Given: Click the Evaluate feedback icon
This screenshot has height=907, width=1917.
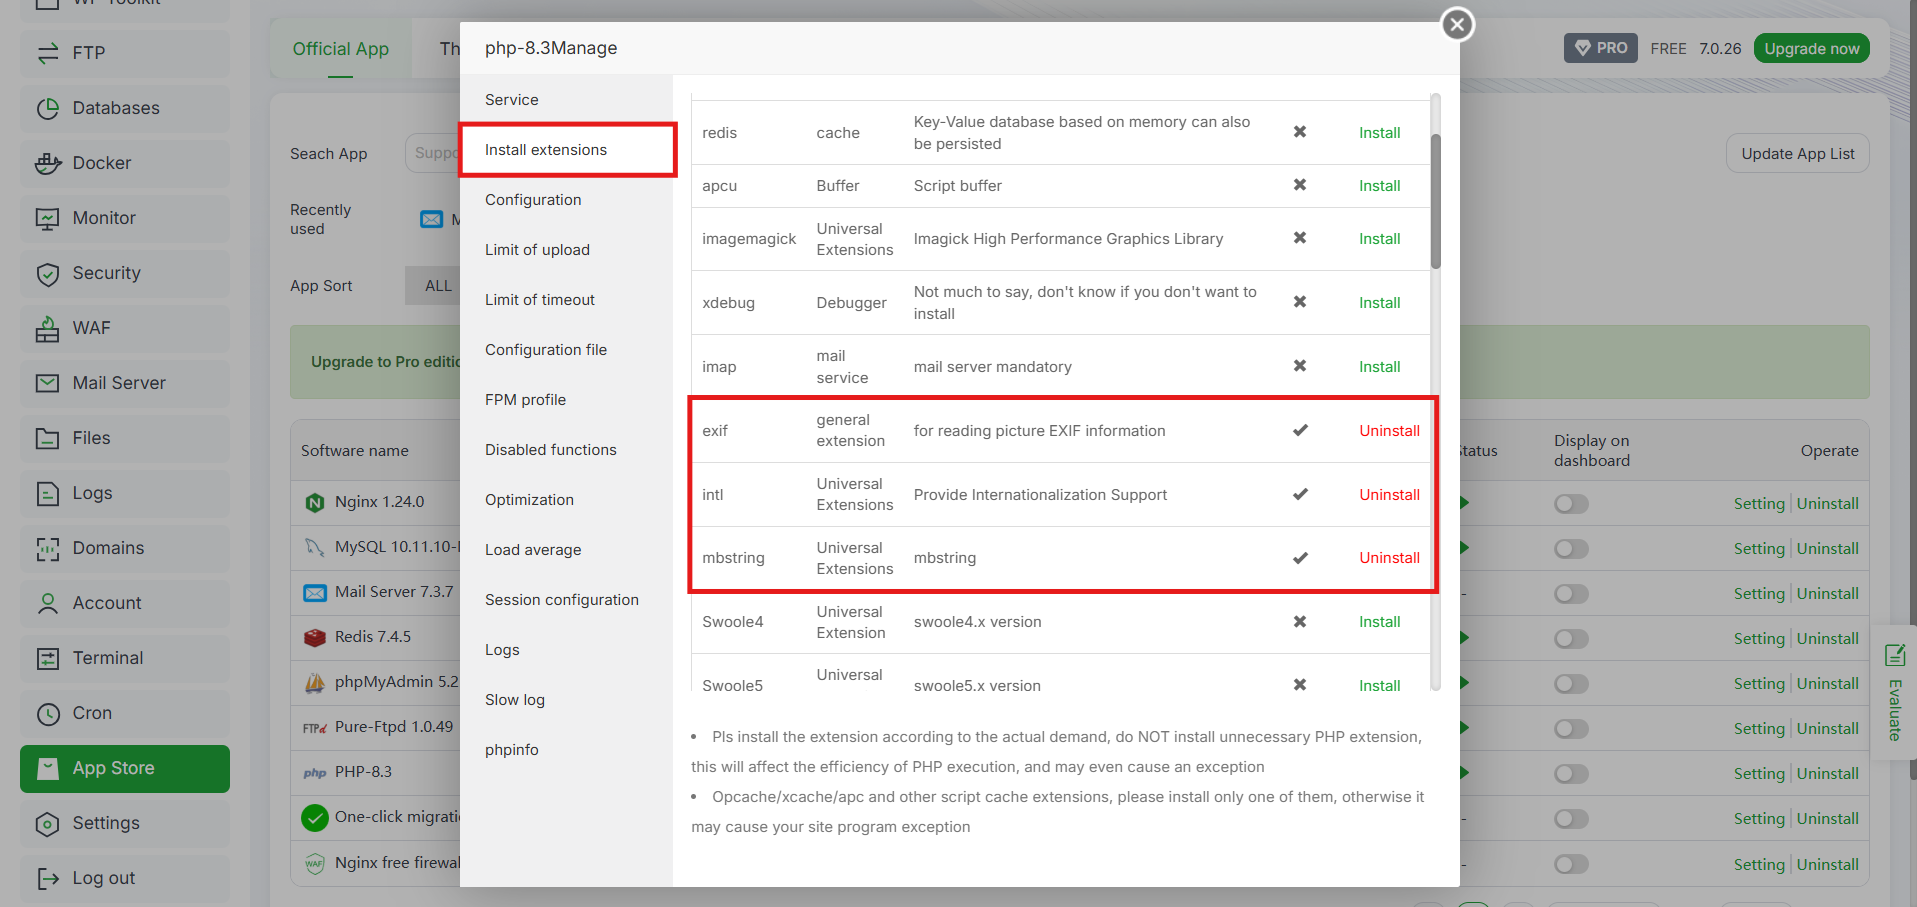Looking at the screenshot, I should (1895, 655).
